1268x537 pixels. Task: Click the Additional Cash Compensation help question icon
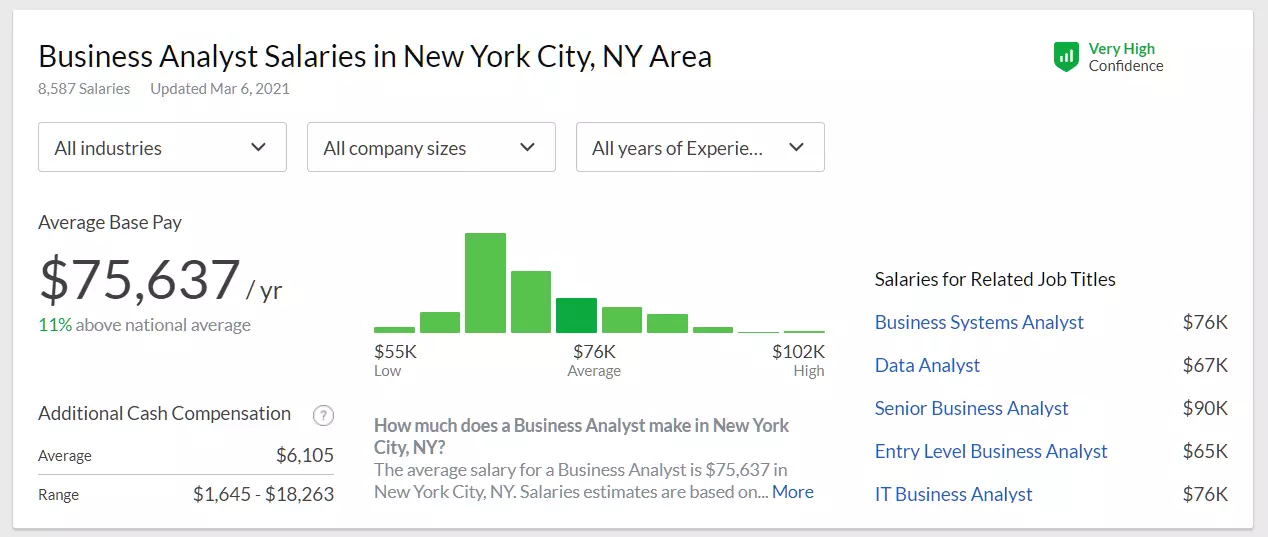coord(323,415)
